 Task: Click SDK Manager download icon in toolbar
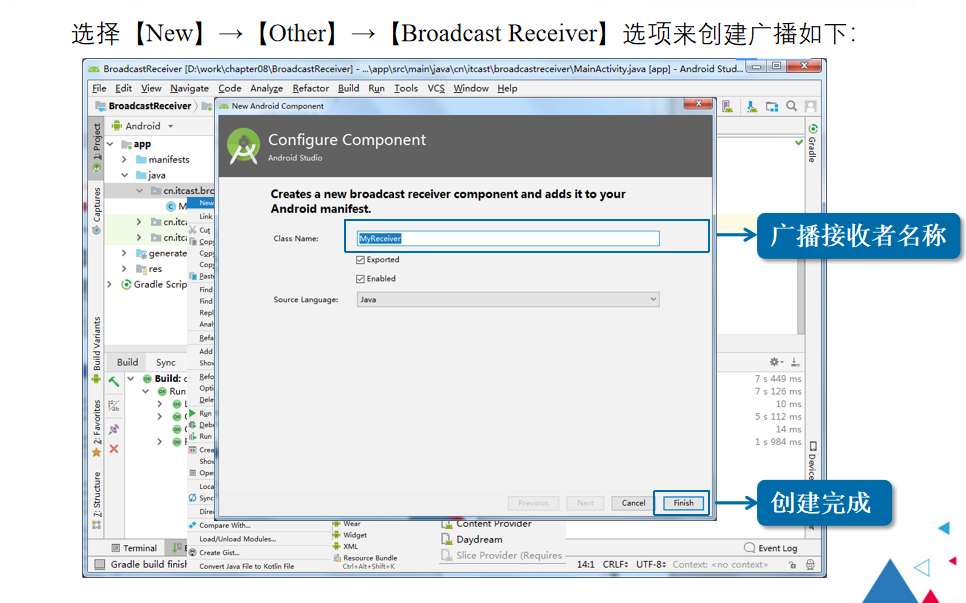tap(752, 107)
